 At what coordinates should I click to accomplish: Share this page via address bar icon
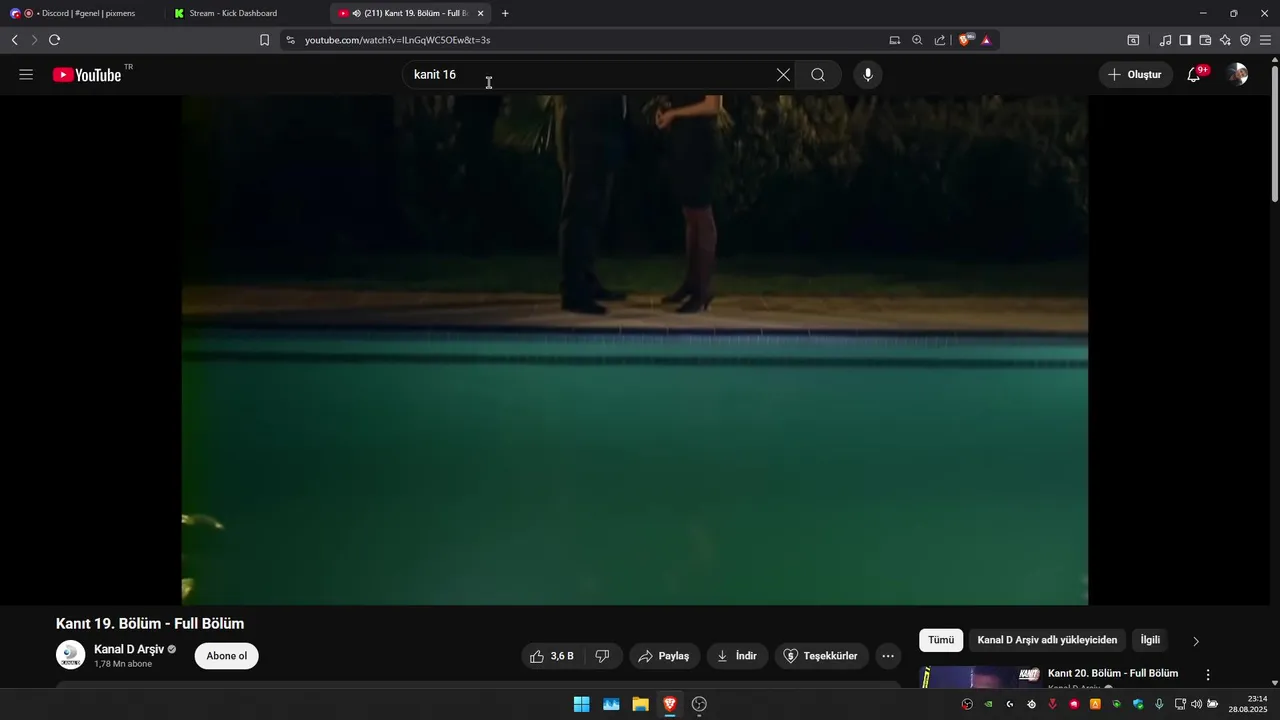(940, 40)
